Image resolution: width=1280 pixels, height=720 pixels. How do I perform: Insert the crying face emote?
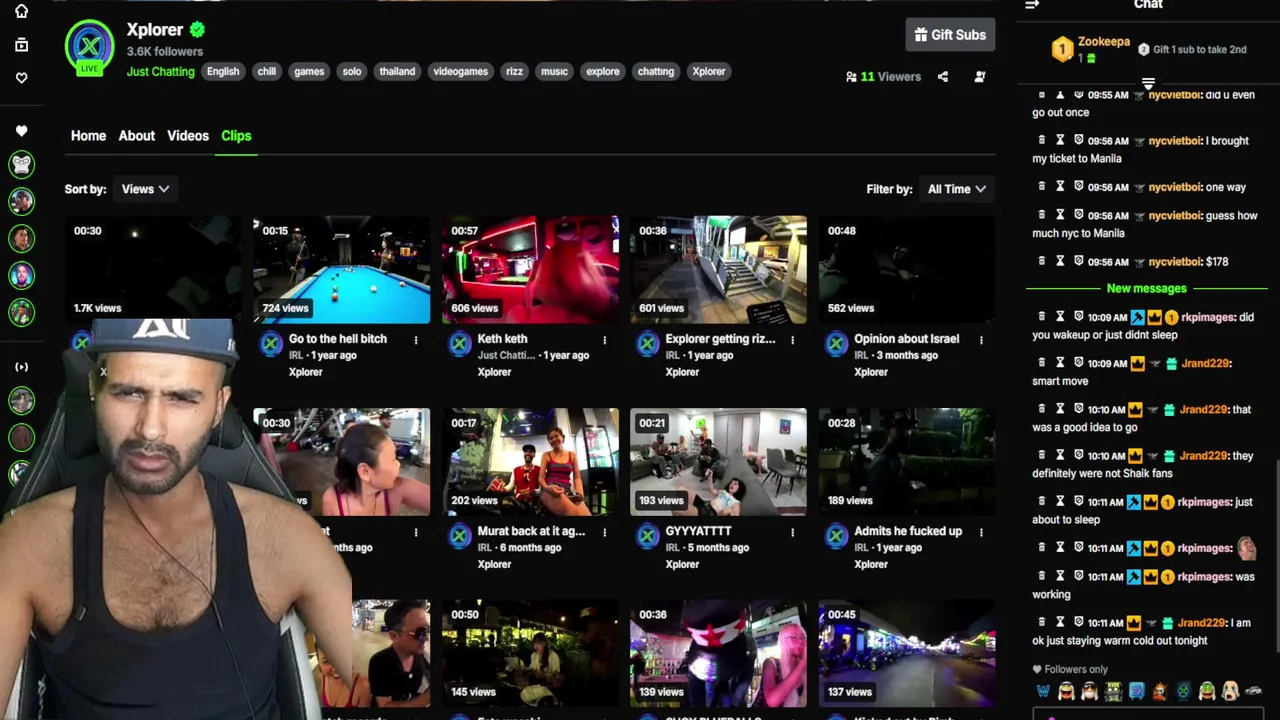(x=1230, y=691)
